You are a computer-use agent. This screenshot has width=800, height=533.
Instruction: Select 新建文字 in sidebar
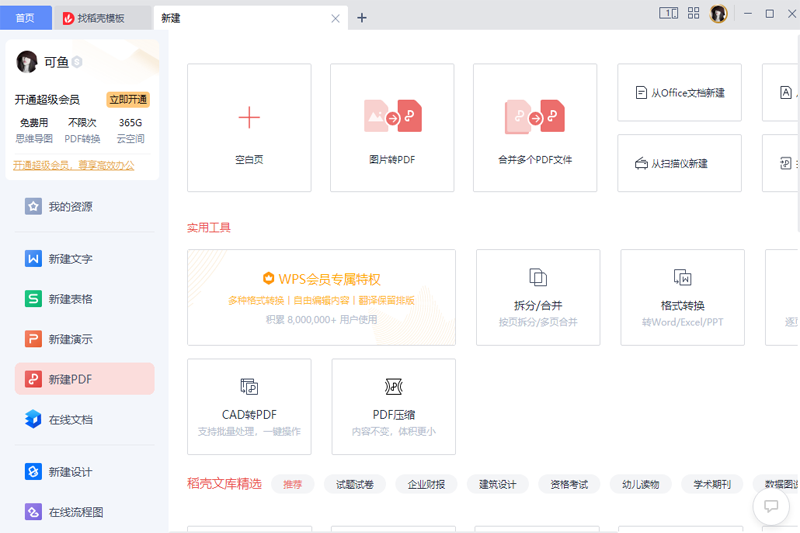click(x=70, y=259)
